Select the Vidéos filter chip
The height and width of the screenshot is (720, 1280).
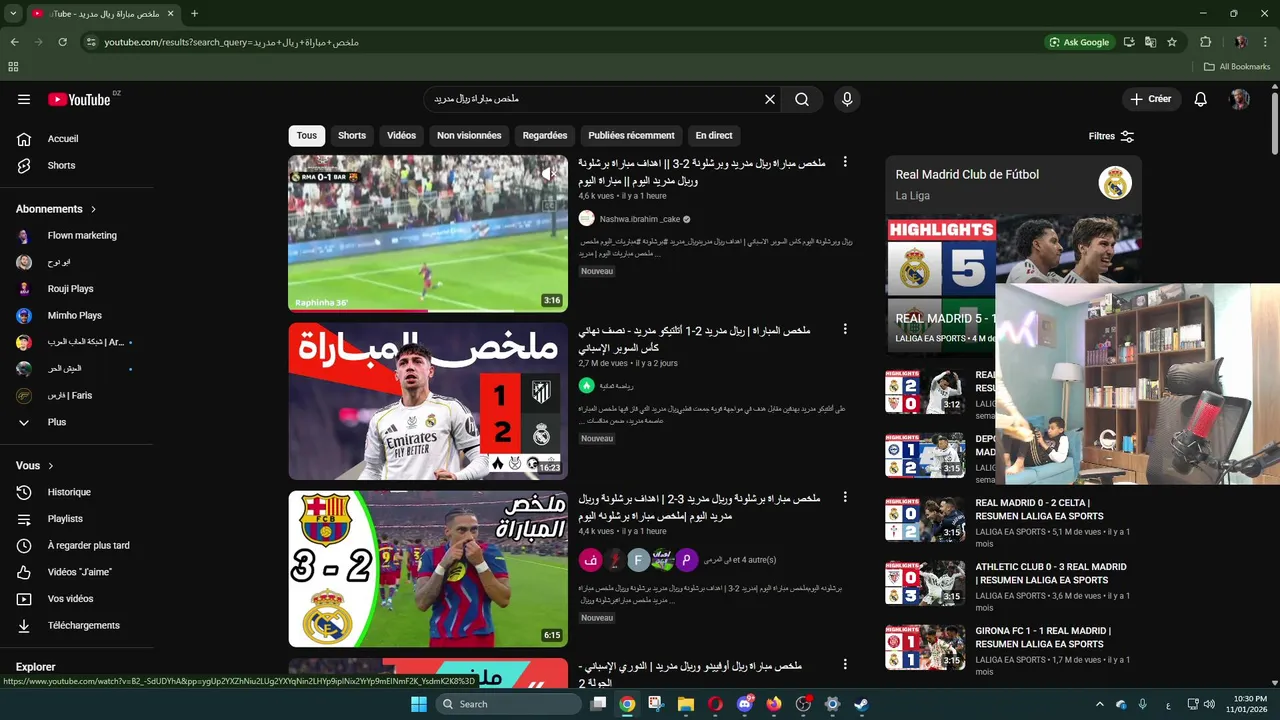point(401,135)
